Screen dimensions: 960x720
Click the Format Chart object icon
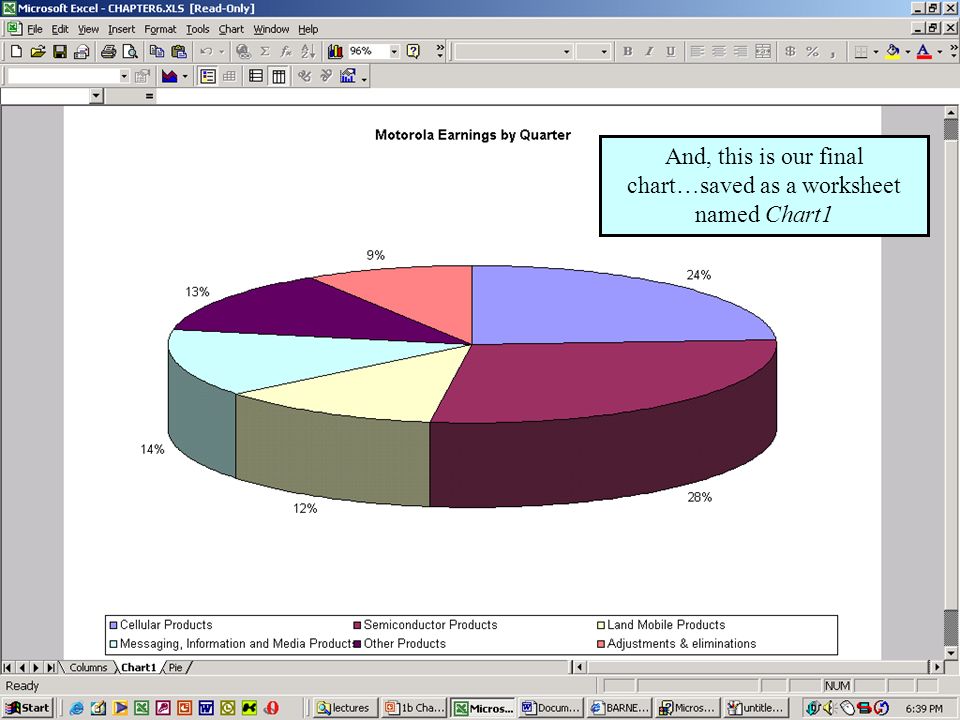tap(143, 77)
